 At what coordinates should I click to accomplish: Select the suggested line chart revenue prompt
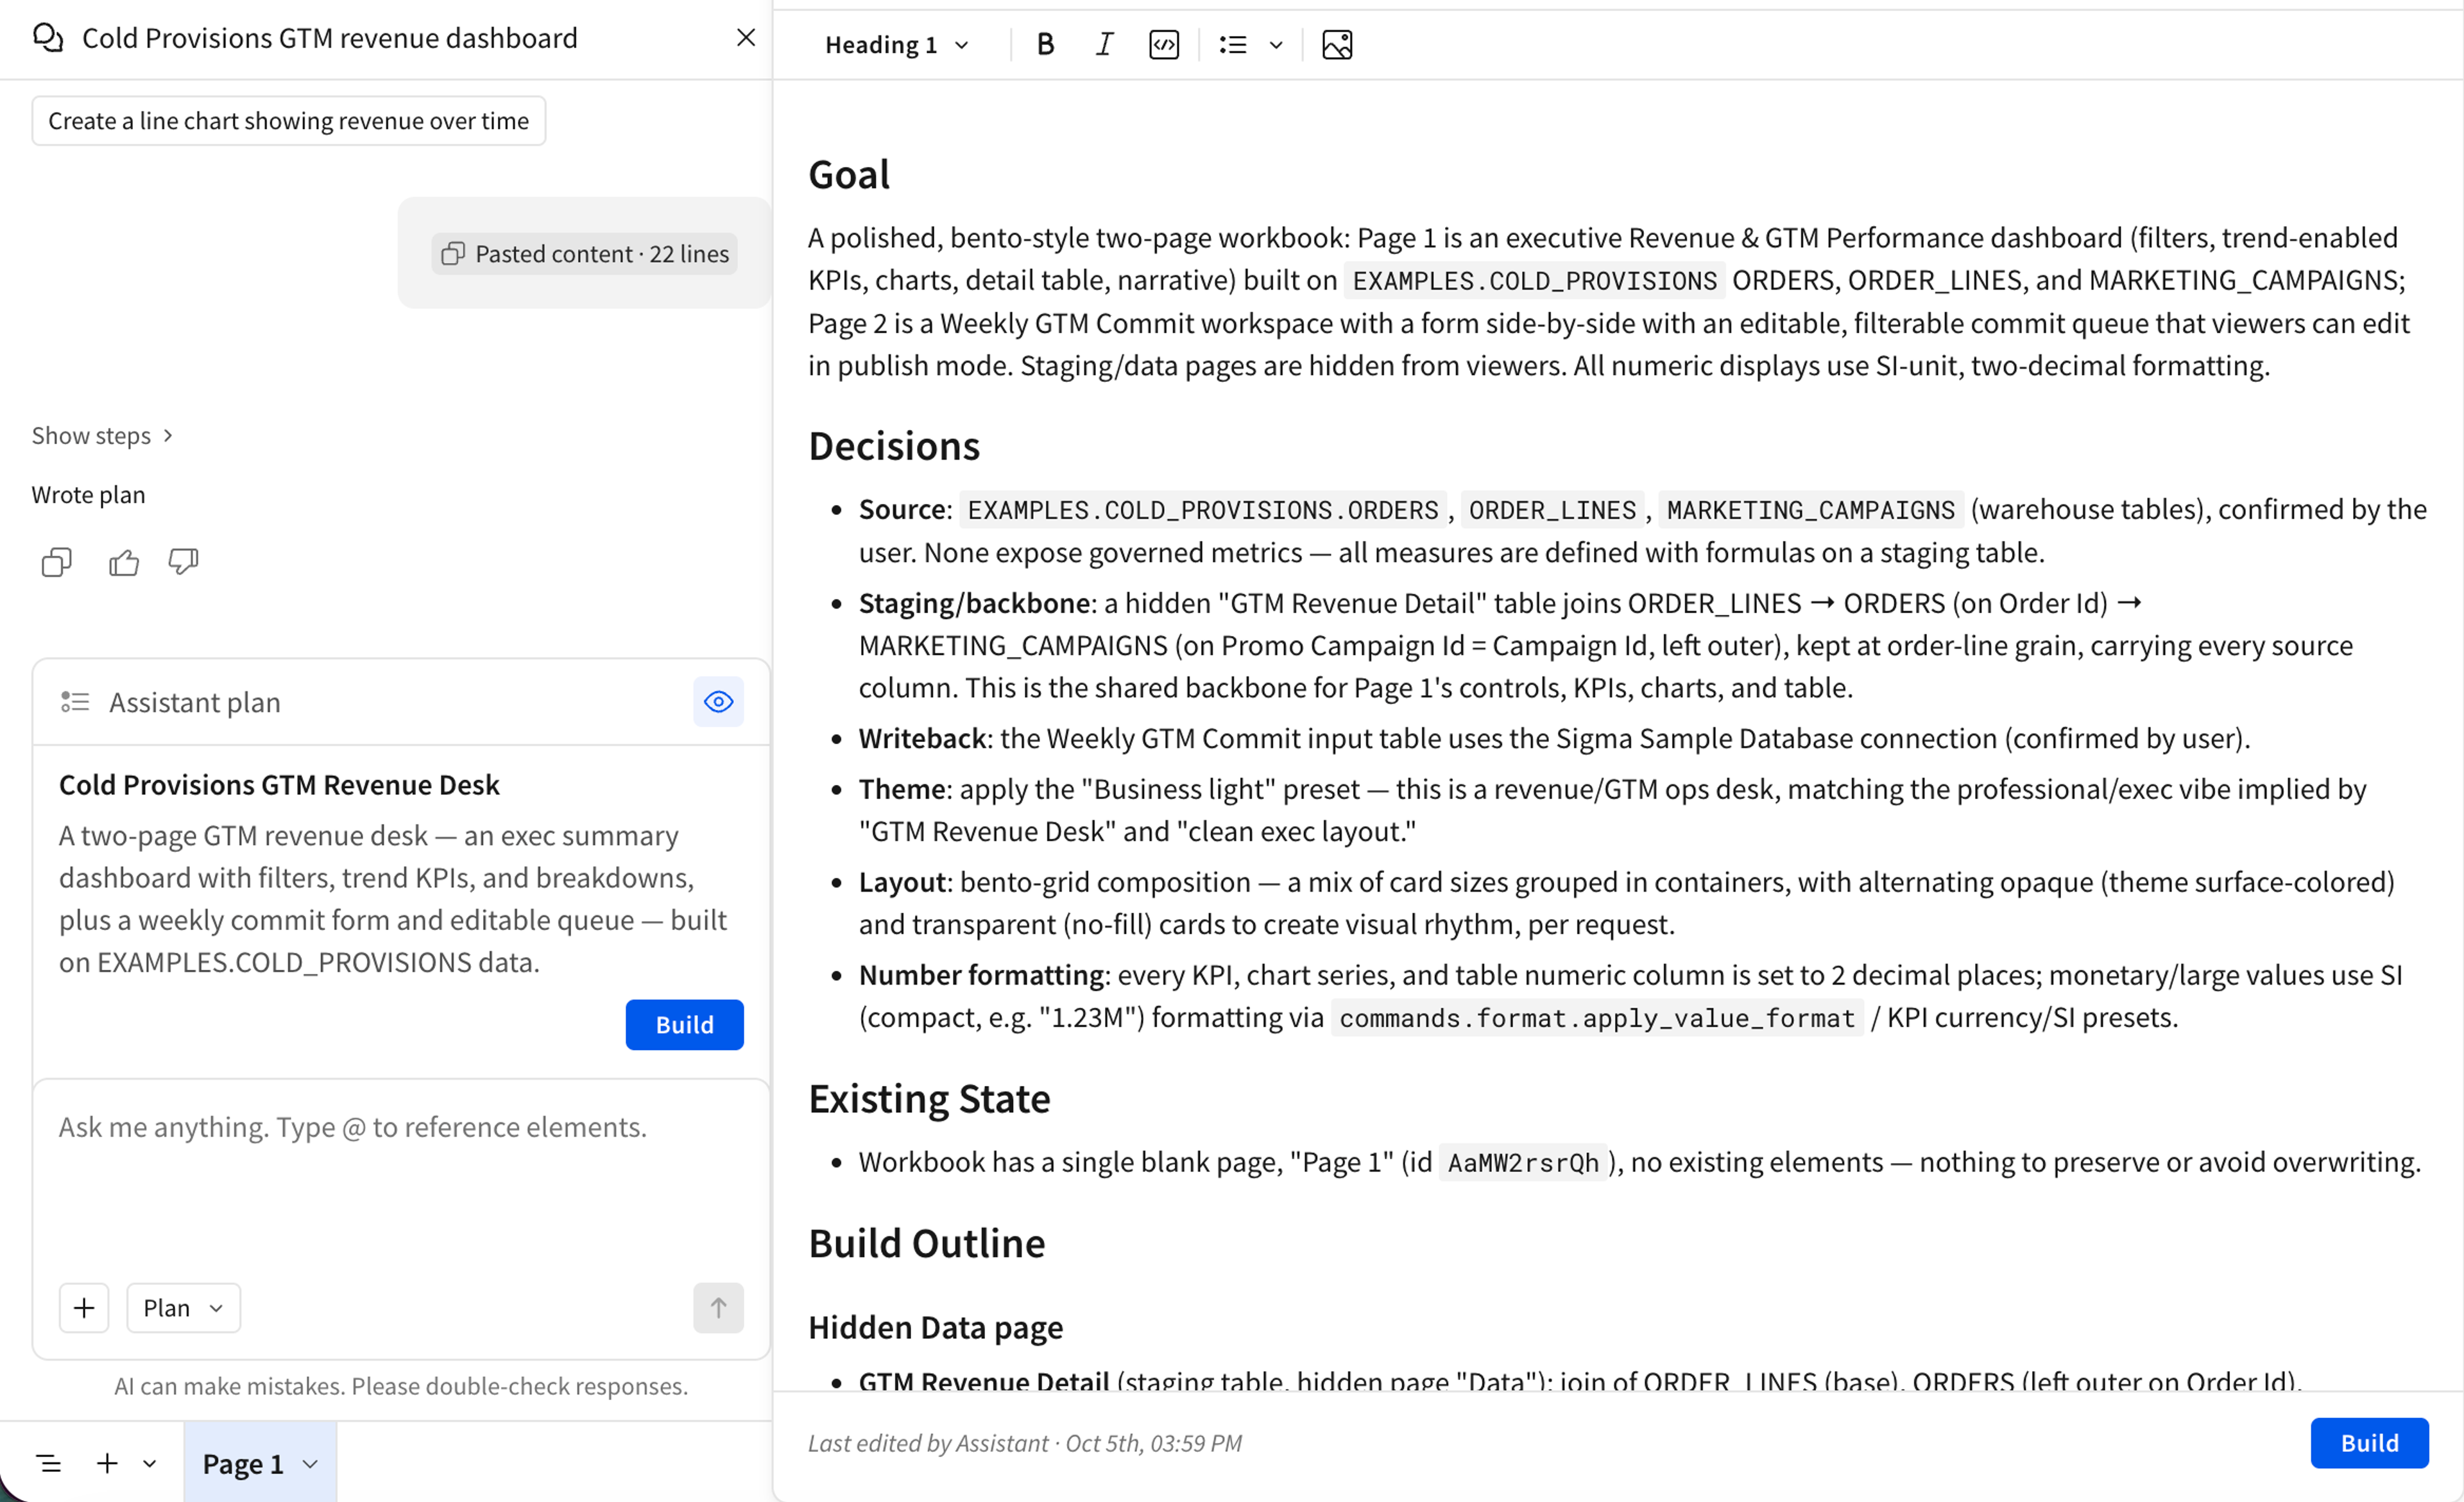coord(288,121)
